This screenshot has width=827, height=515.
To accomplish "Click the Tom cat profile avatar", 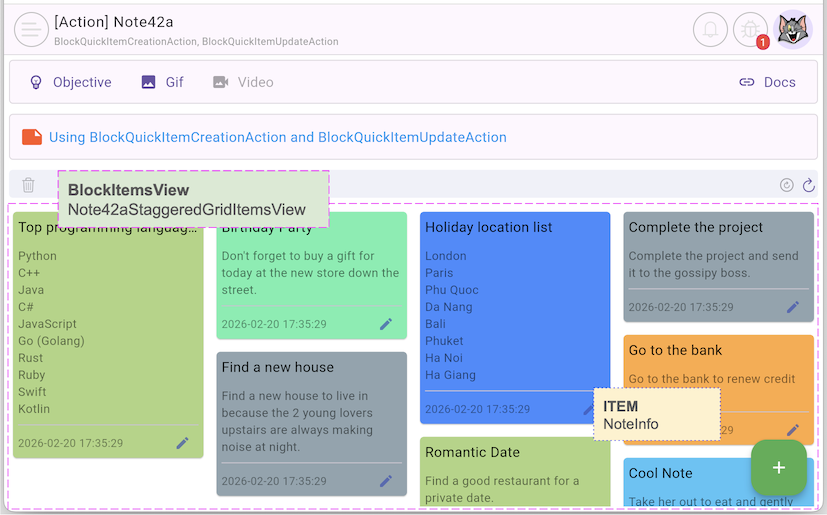I will coord(793,30).
